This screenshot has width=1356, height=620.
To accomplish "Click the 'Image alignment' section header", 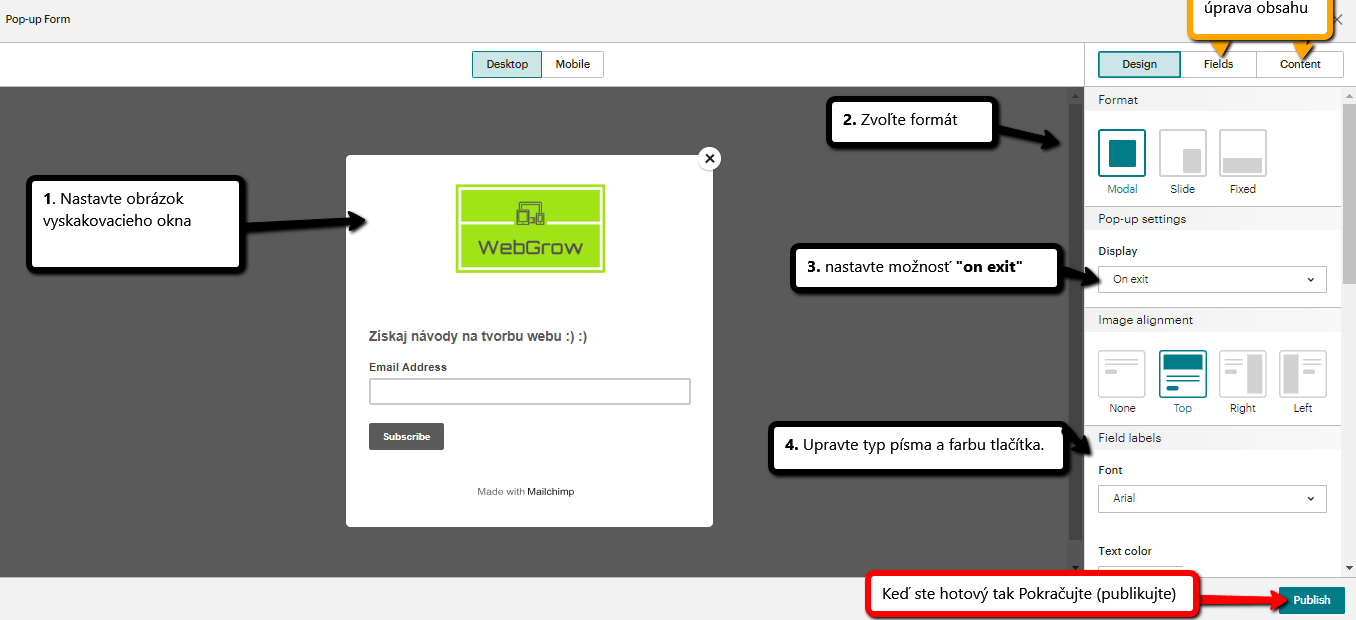I will [1145, 320].
